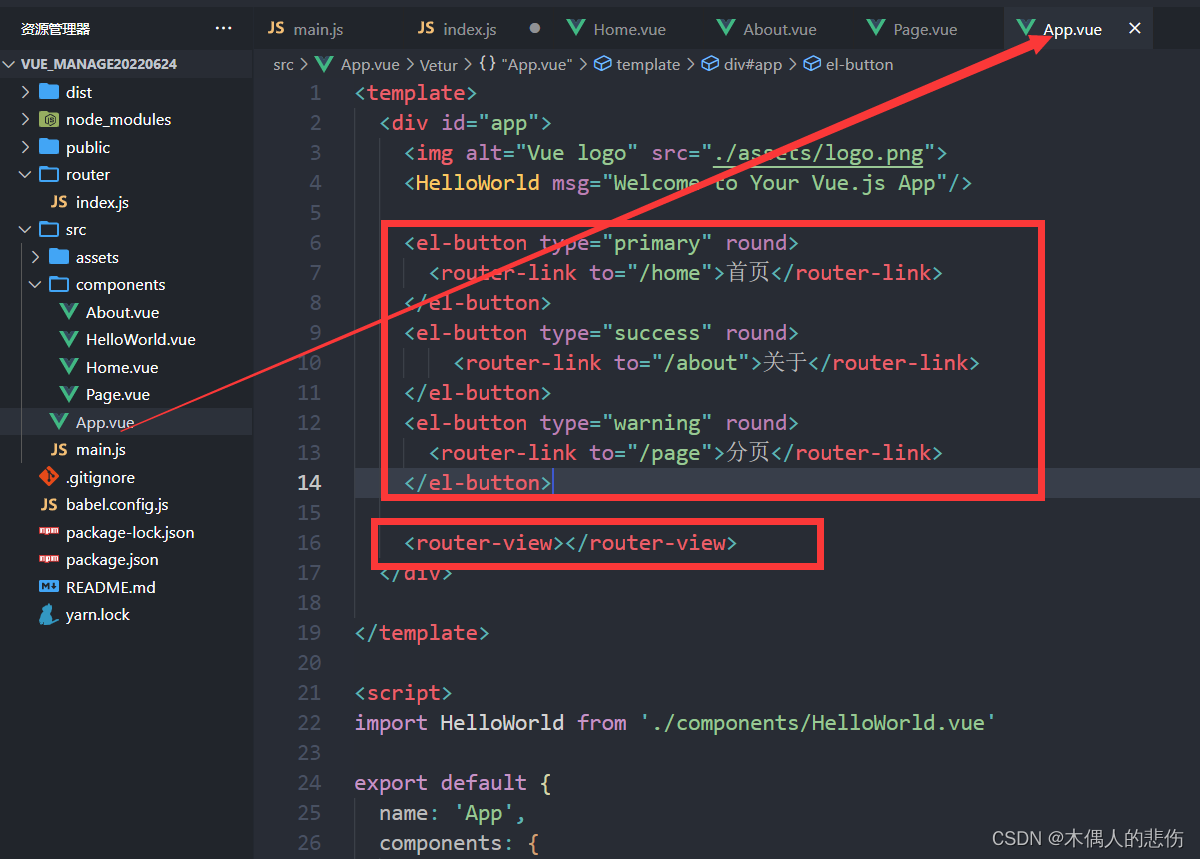Click the Vue icon beside HelloWorld.vue
This screenshot has height=859, width=1200.
(69, 339)
